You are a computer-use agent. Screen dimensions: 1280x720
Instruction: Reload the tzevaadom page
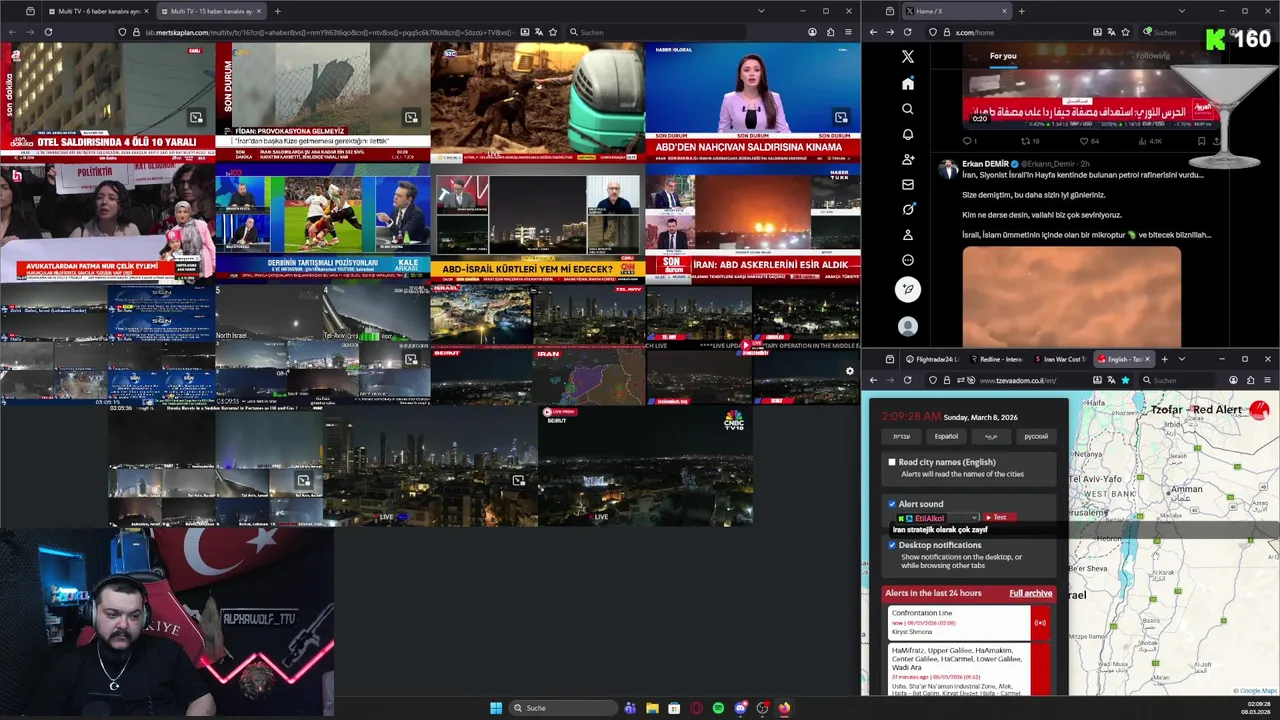[908, 380]
